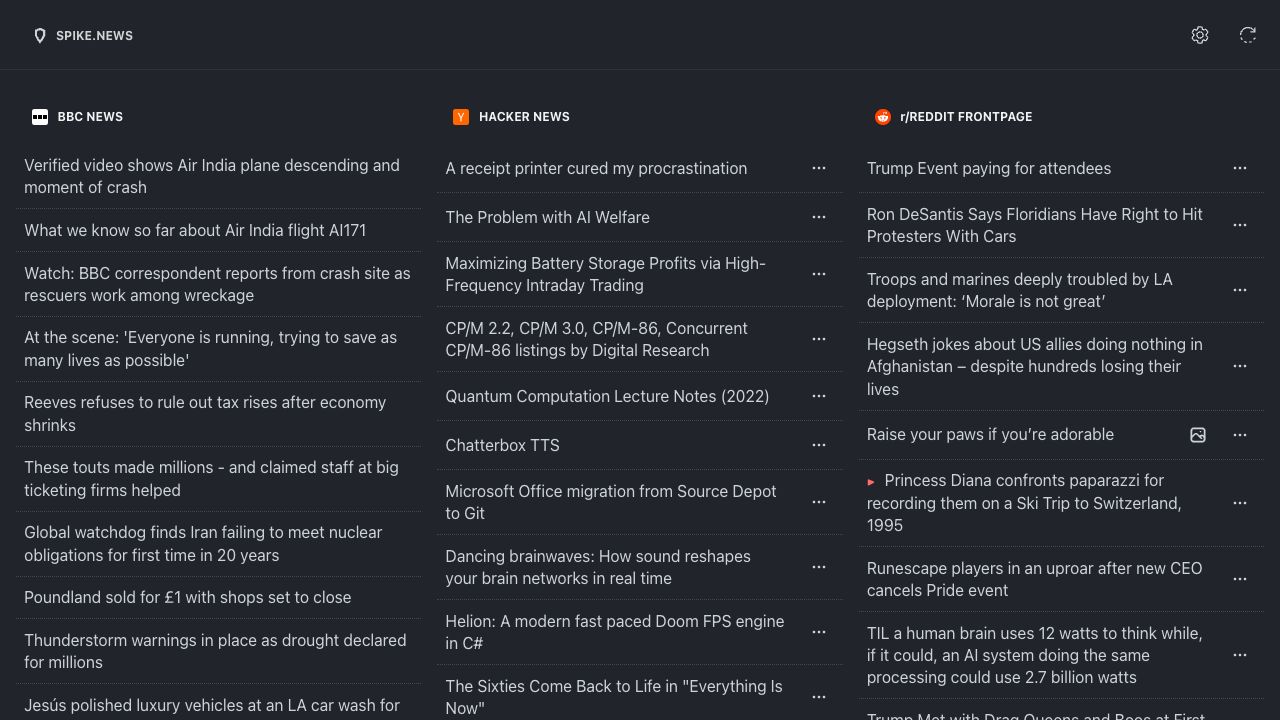Image resolution: width=1280 pixels, height=720 pixels.
Task: Open 'Poundland sold for £1' article
Action: coord(188,597)
